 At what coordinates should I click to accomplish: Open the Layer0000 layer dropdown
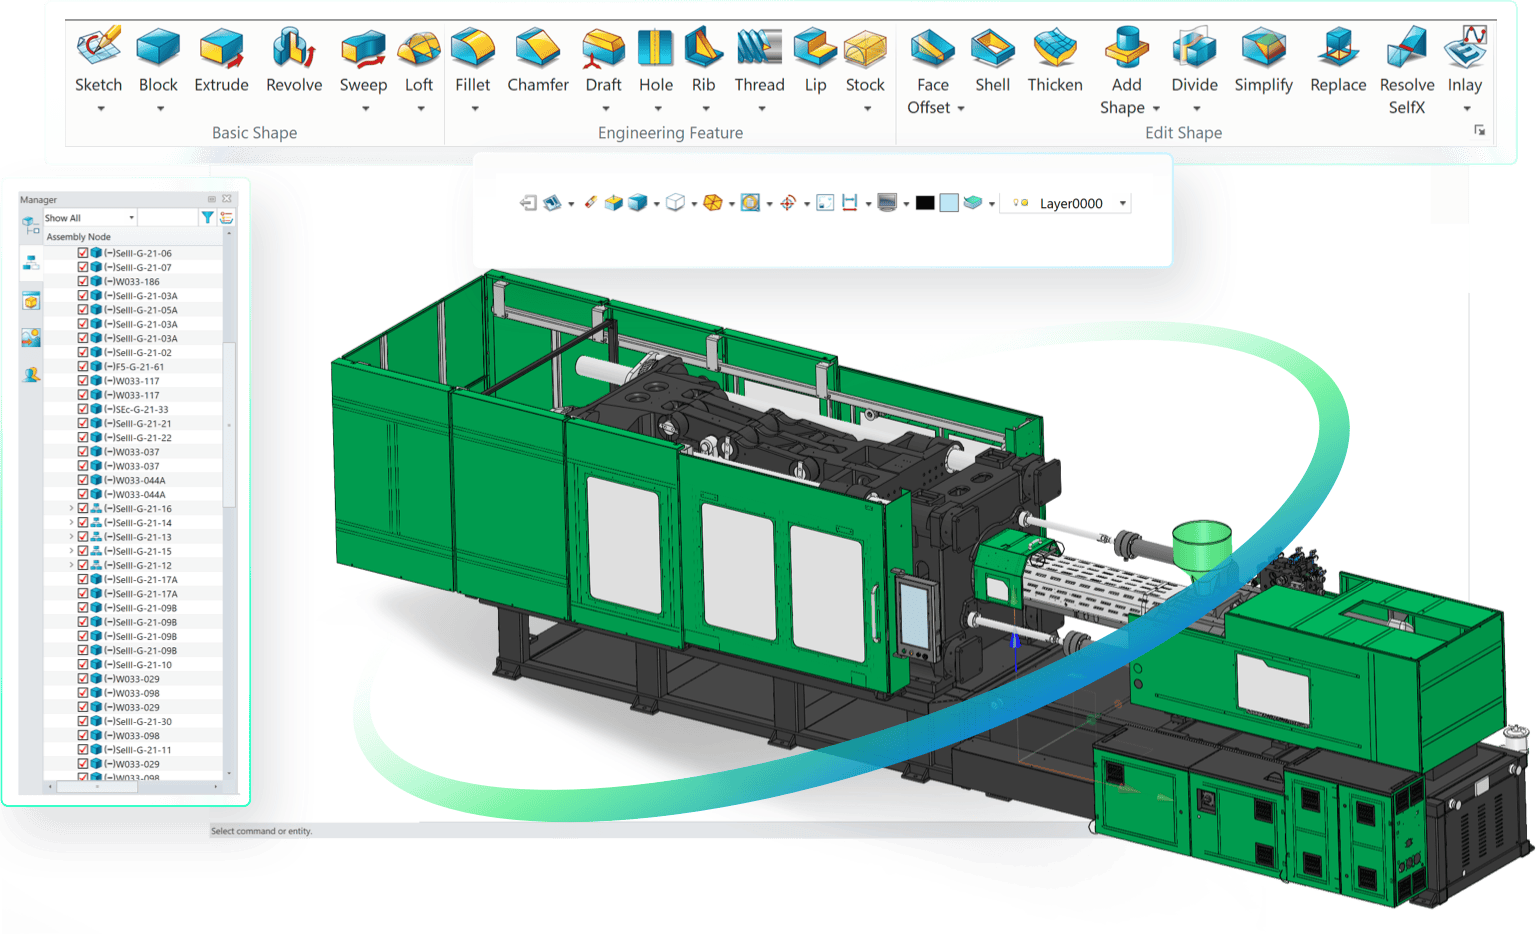pos(1122,203)
